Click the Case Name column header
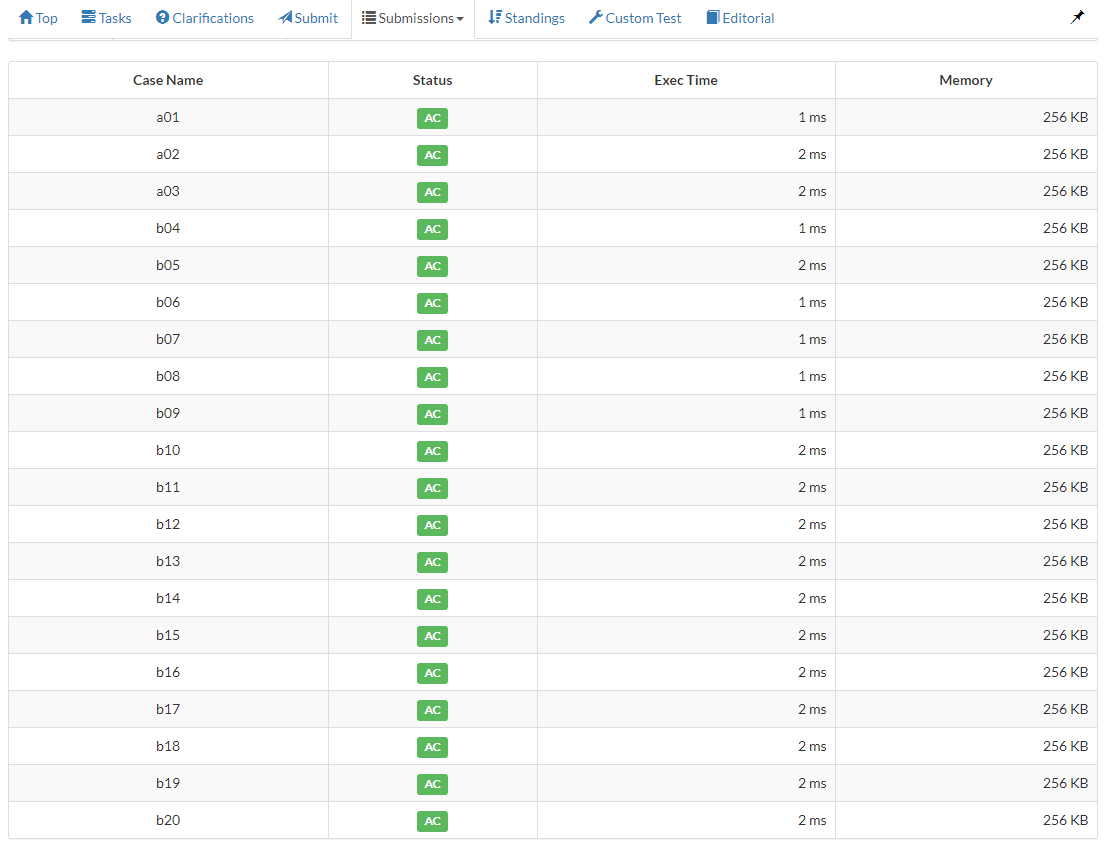This screenshot has height=848, width=1107. click(x=168, y=80)
